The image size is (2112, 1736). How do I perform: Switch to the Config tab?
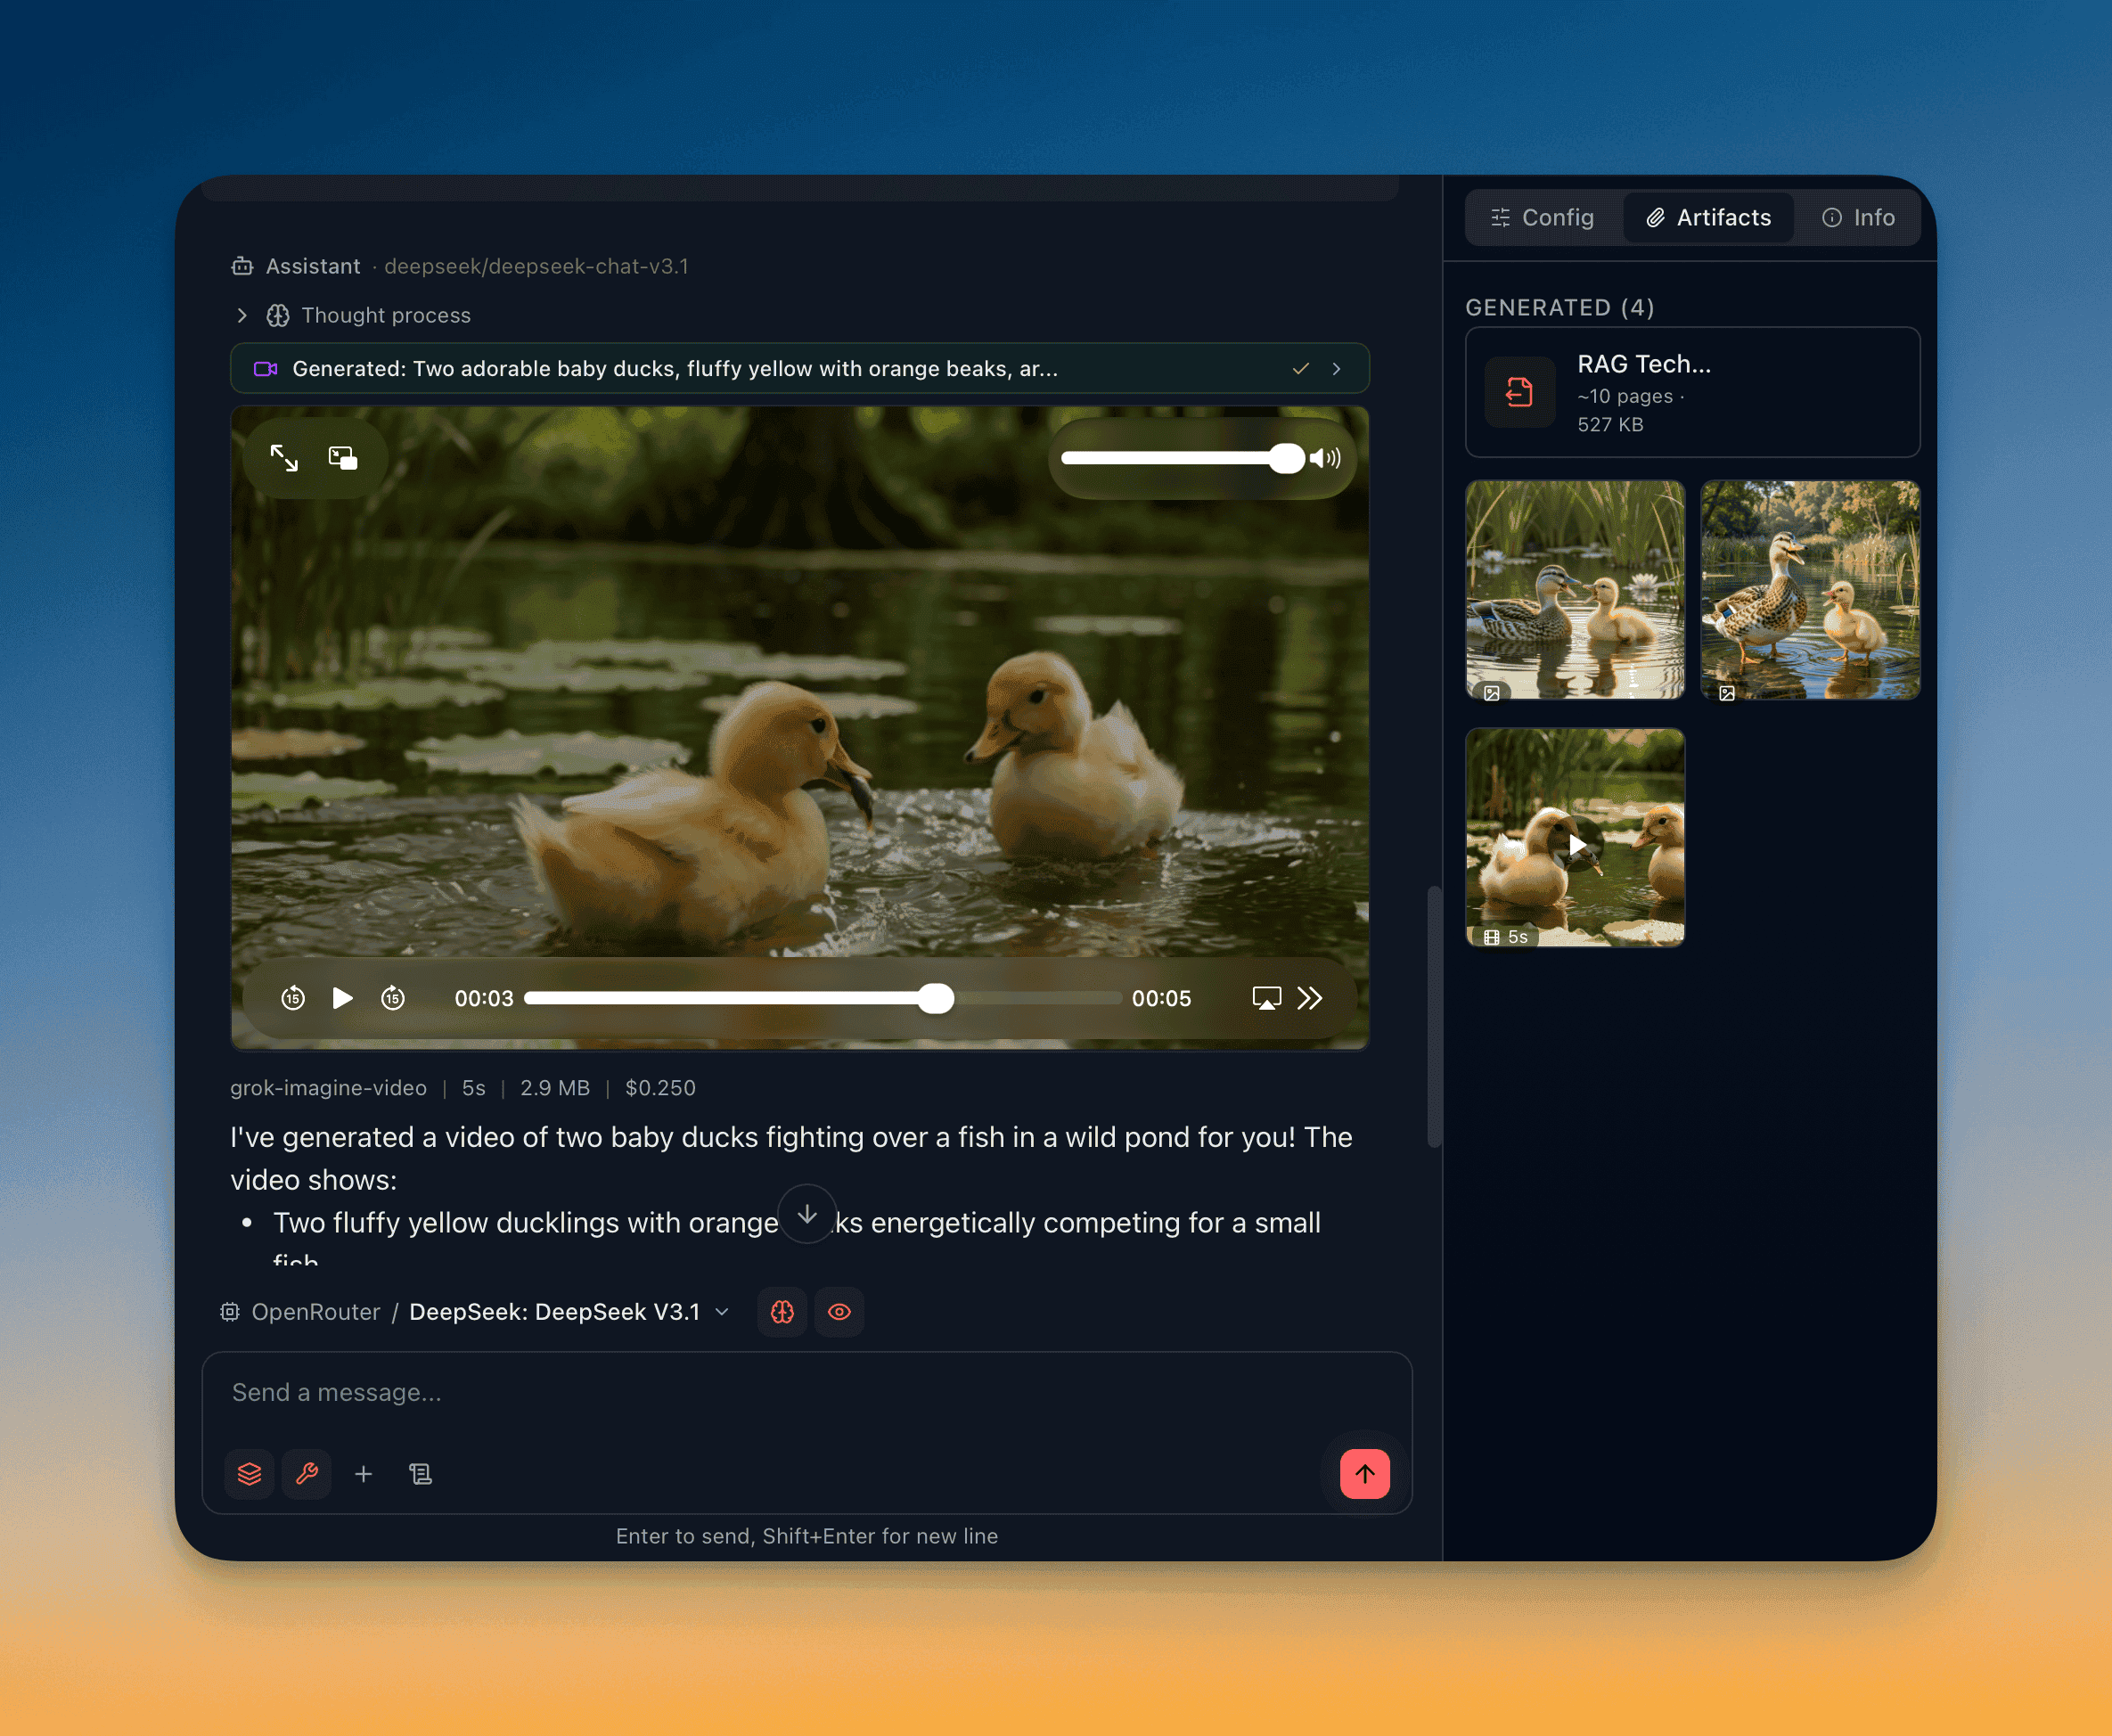[1542, 217]
